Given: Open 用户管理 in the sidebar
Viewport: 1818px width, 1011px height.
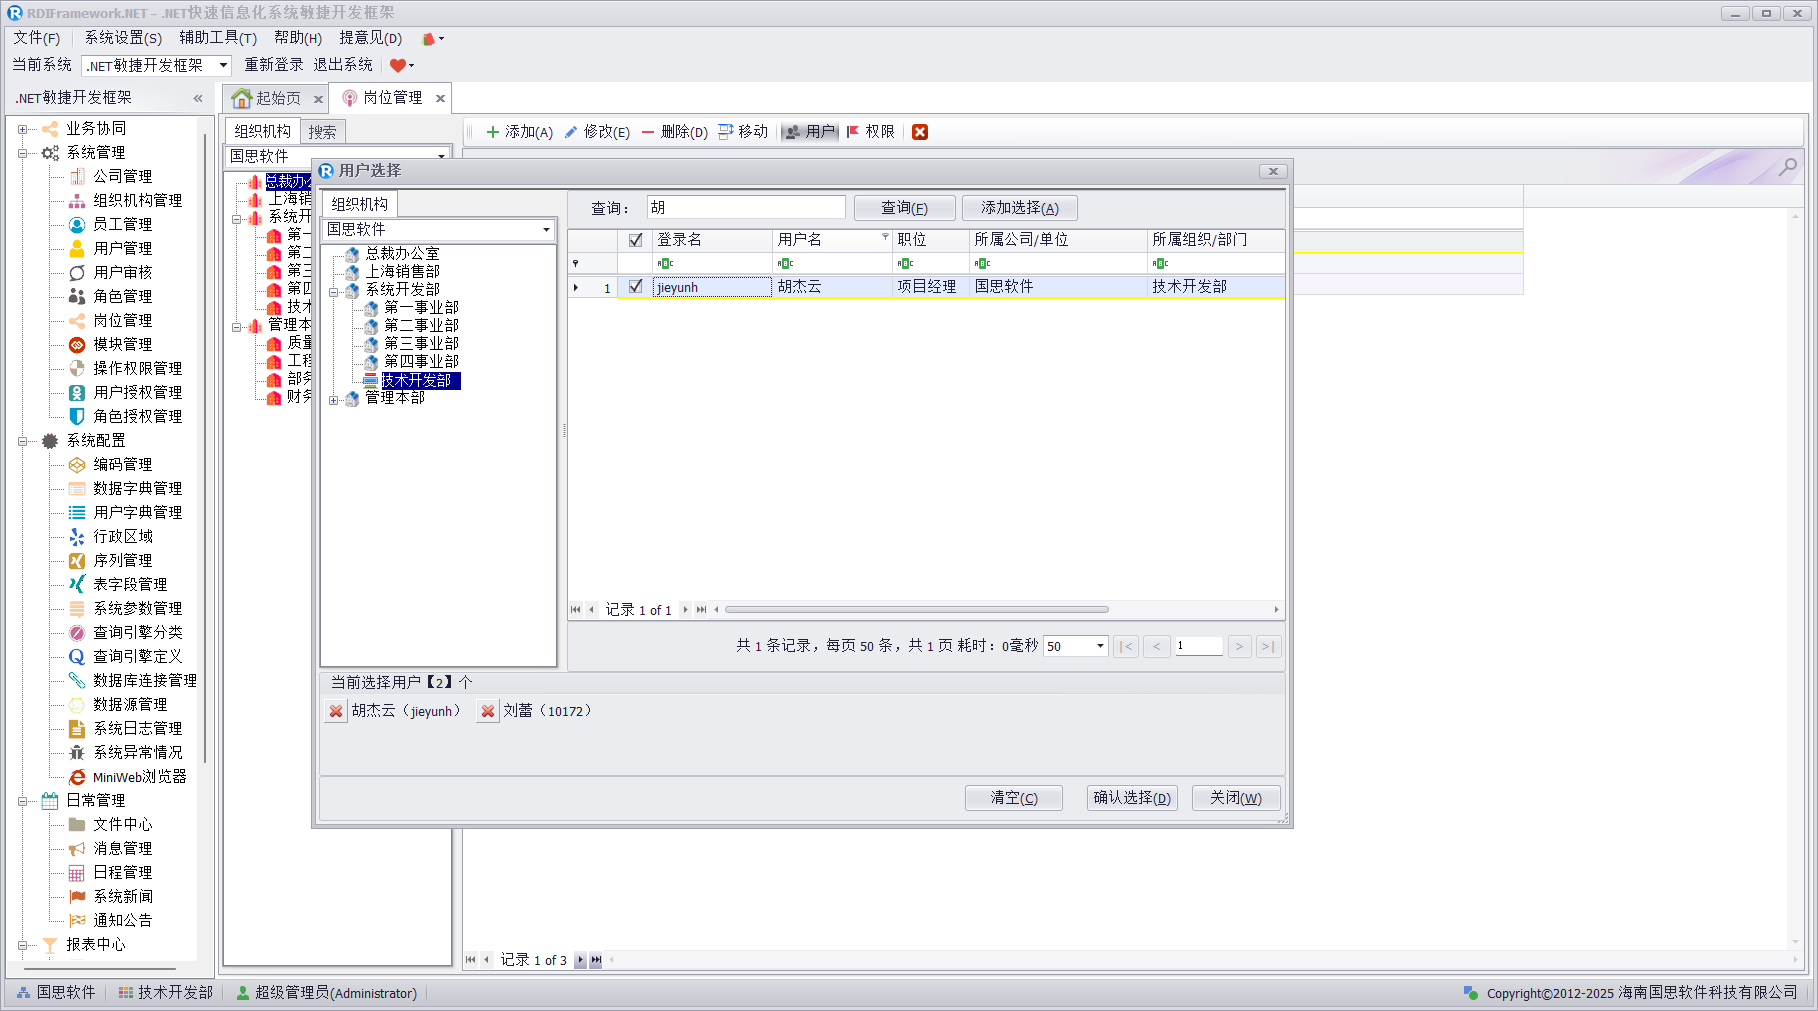Looking at the screenshot, I should pos(122,248).
